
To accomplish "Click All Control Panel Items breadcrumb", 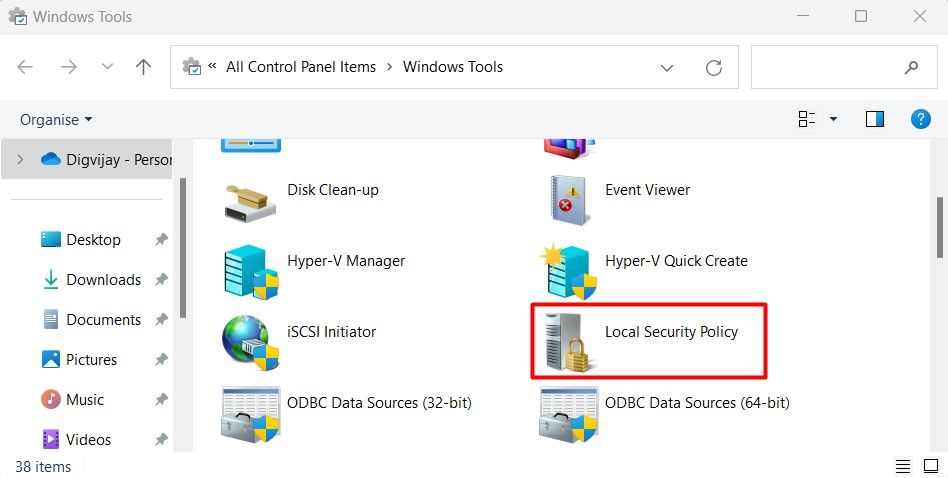I will point(301,67).
